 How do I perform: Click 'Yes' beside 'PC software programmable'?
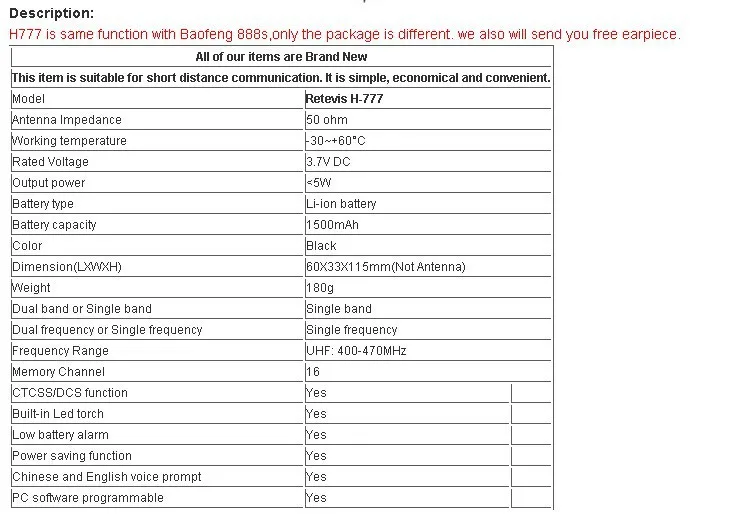pyautogui.click(x=316, y=498)
